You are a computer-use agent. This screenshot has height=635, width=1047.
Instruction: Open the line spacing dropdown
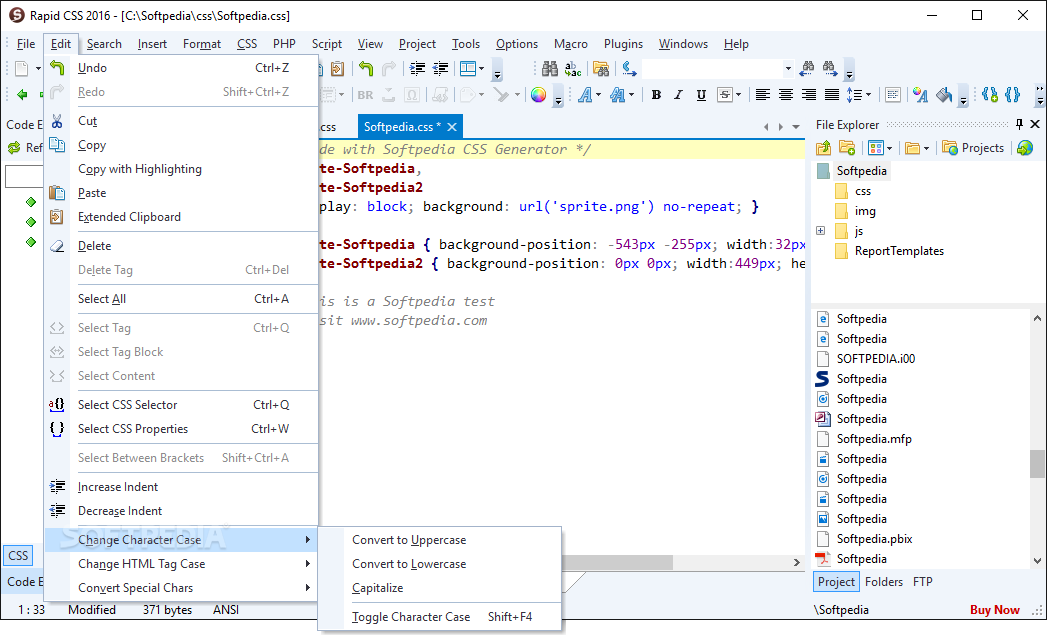click(x=868, y=95)
